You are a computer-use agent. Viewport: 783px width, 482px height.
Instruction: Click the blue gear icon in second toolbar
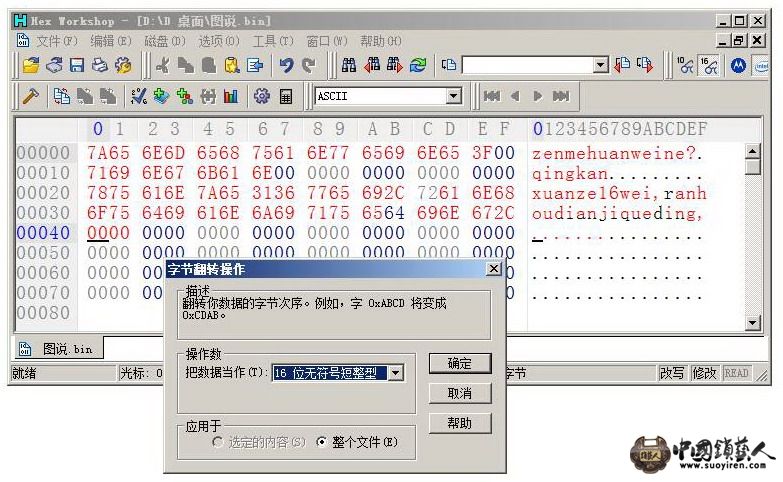point(262,96)
